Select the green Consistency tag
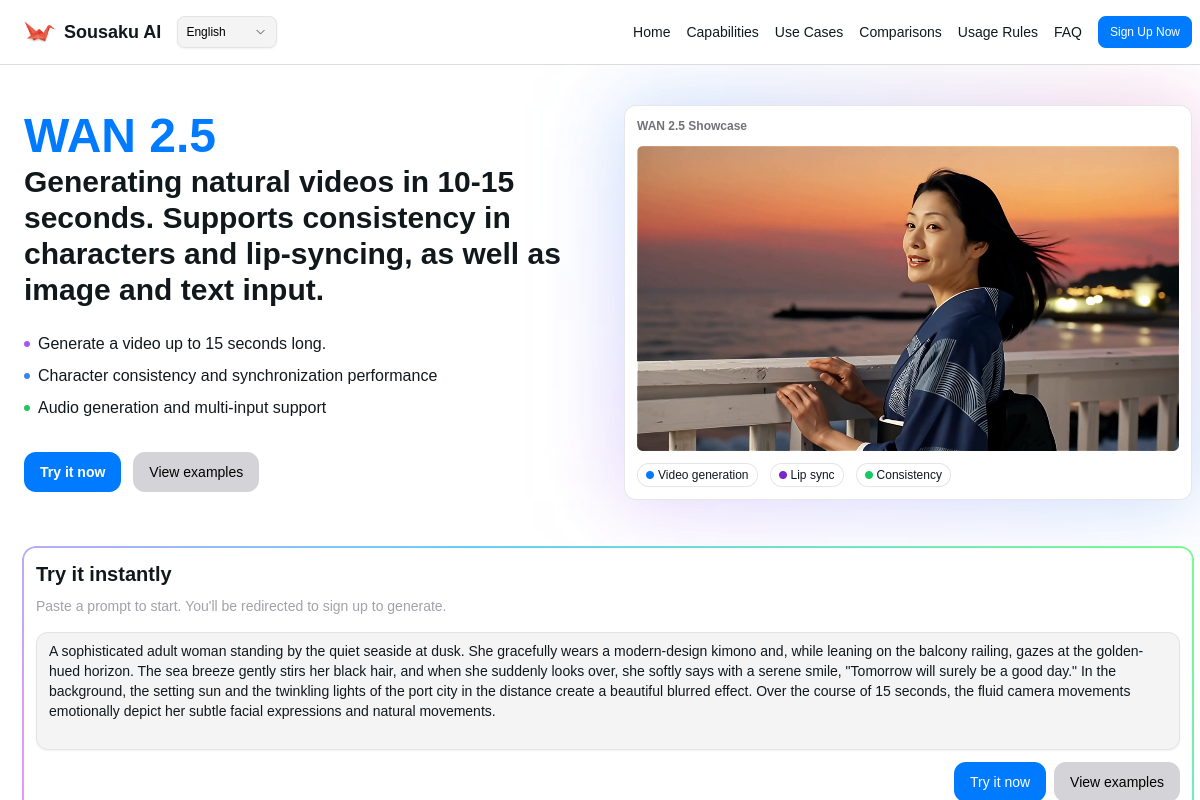The width and height of the screenshot is (1200, 800). click(x=903, y=475)
